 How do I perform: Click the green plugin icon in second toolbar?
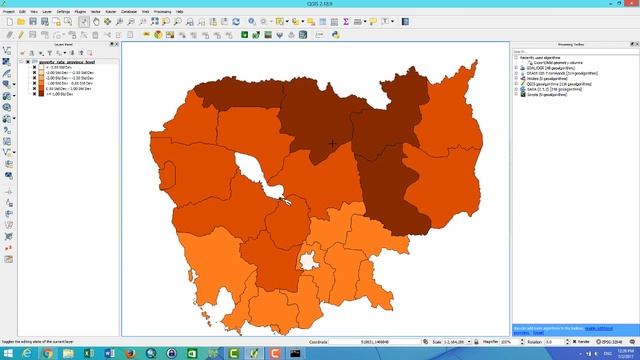click(244, 35)
